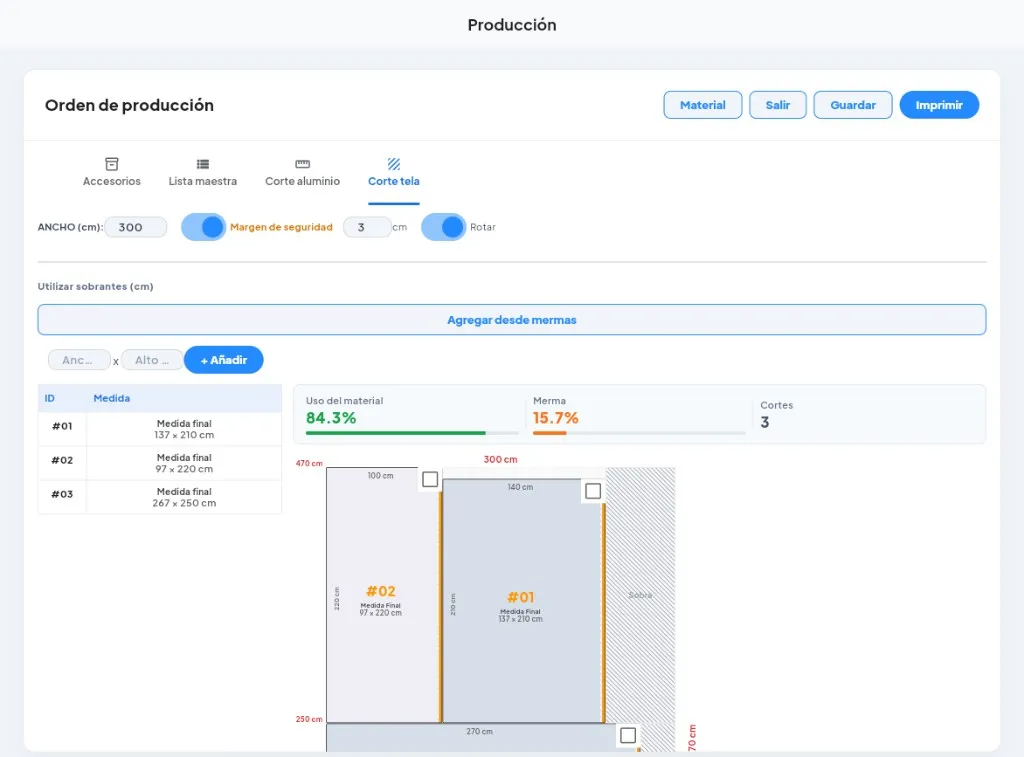Select table row #03 267 x 250 cm

(160, 497)
